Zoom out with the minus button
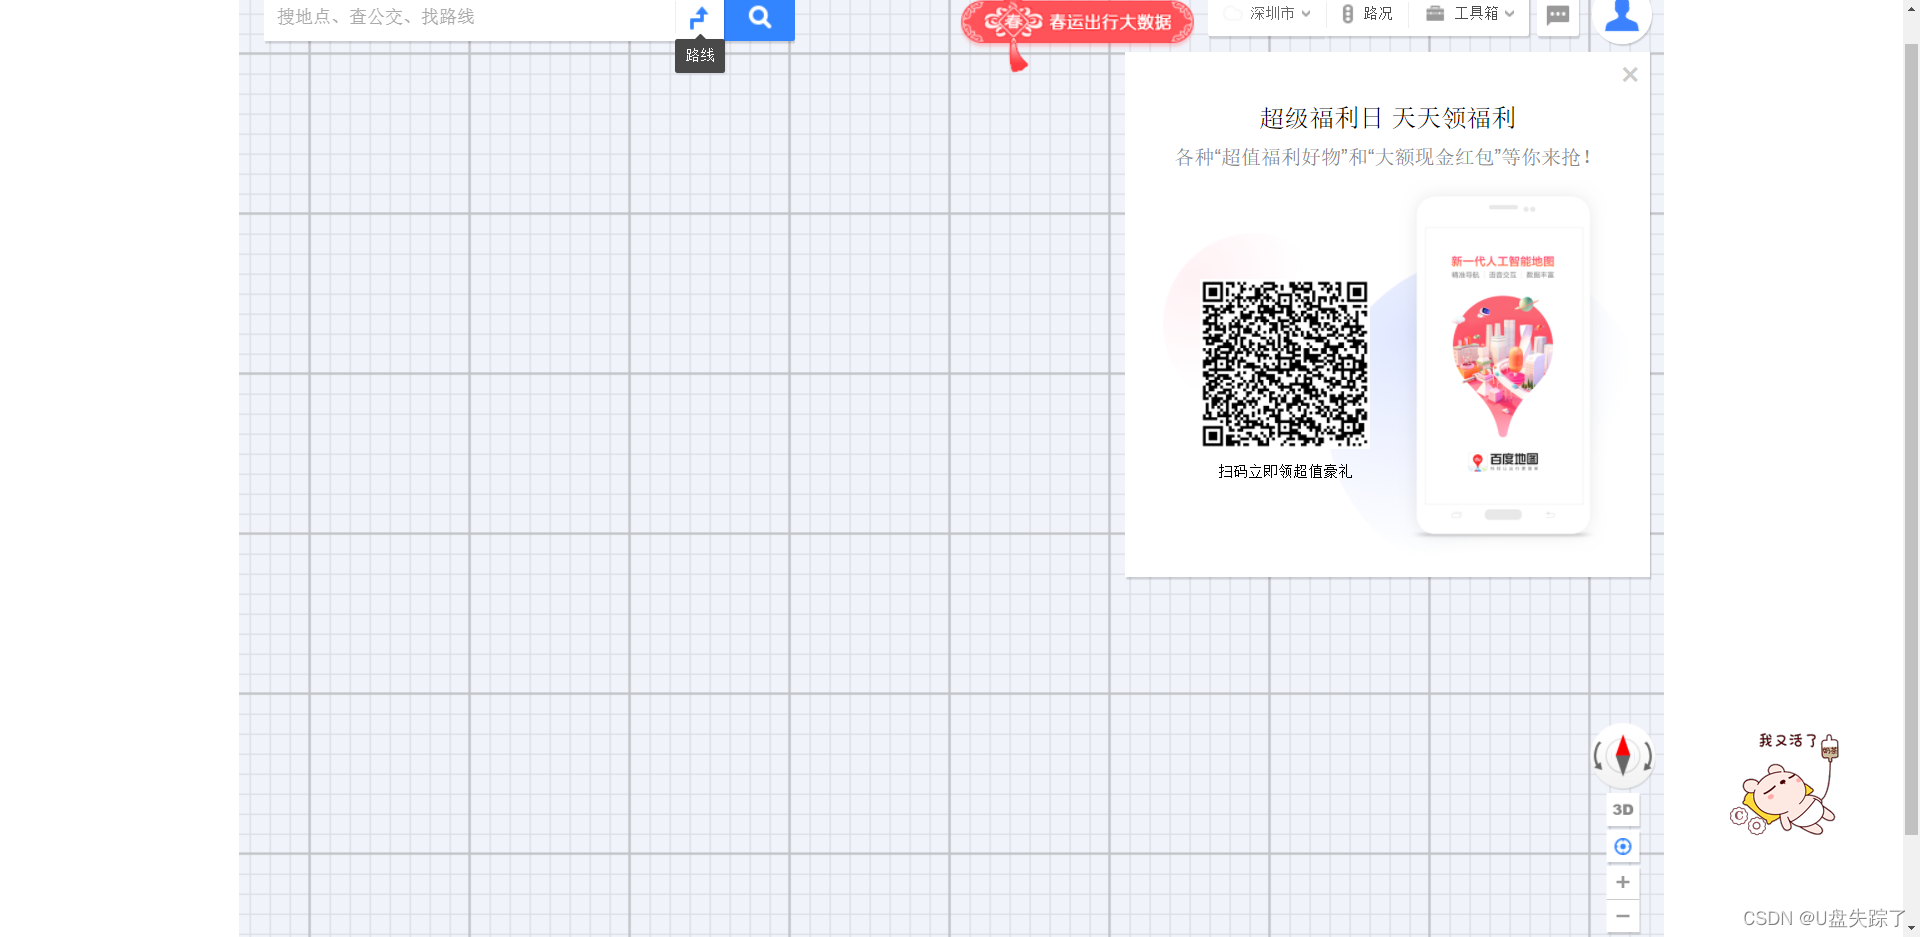The height and width of the screenshot is (937, 1920). (1622, 916)
